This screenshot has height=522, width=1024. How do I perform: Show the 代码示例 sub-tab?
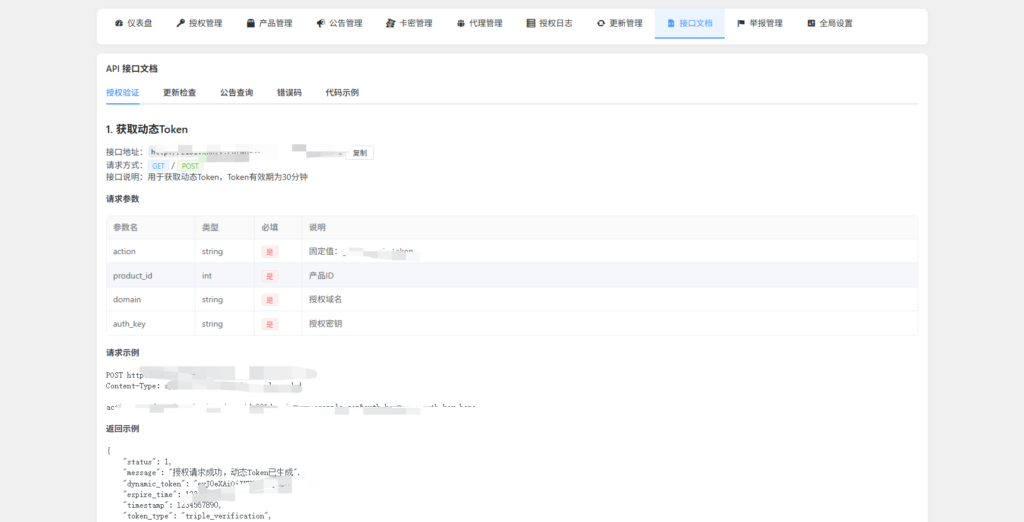(x=342, y=93)
